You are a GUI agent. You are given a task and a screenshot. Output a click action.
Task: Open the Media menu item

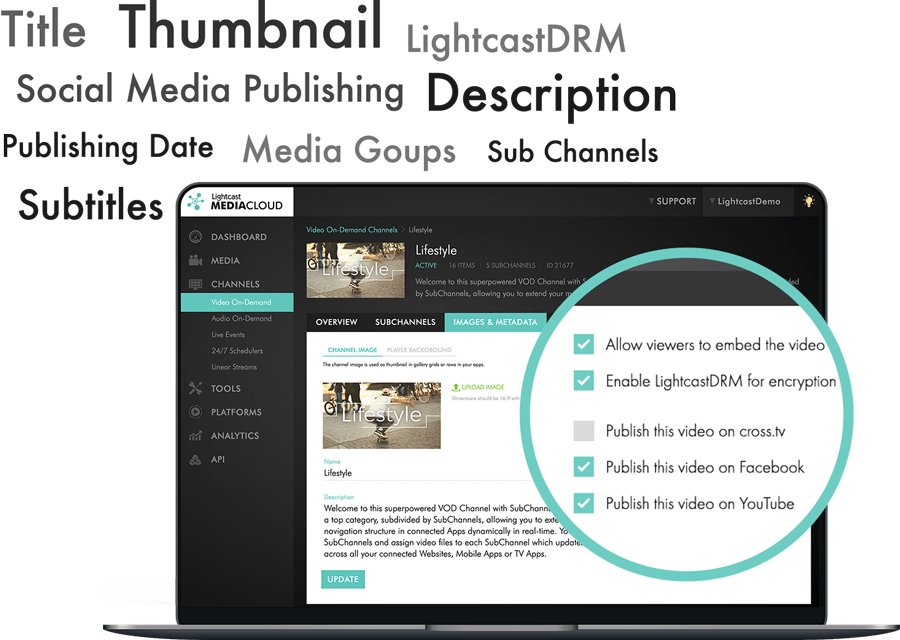pos(225,261)
